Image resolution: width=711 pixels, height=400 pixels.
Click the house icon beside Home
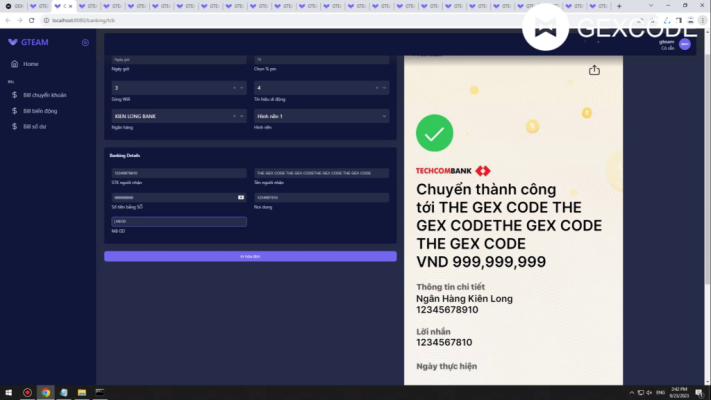click(15, 64)
